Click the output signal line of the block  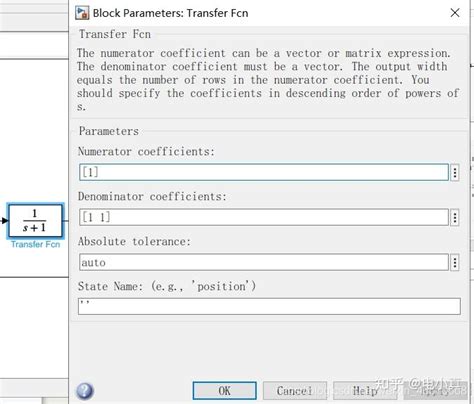[66, 220]
